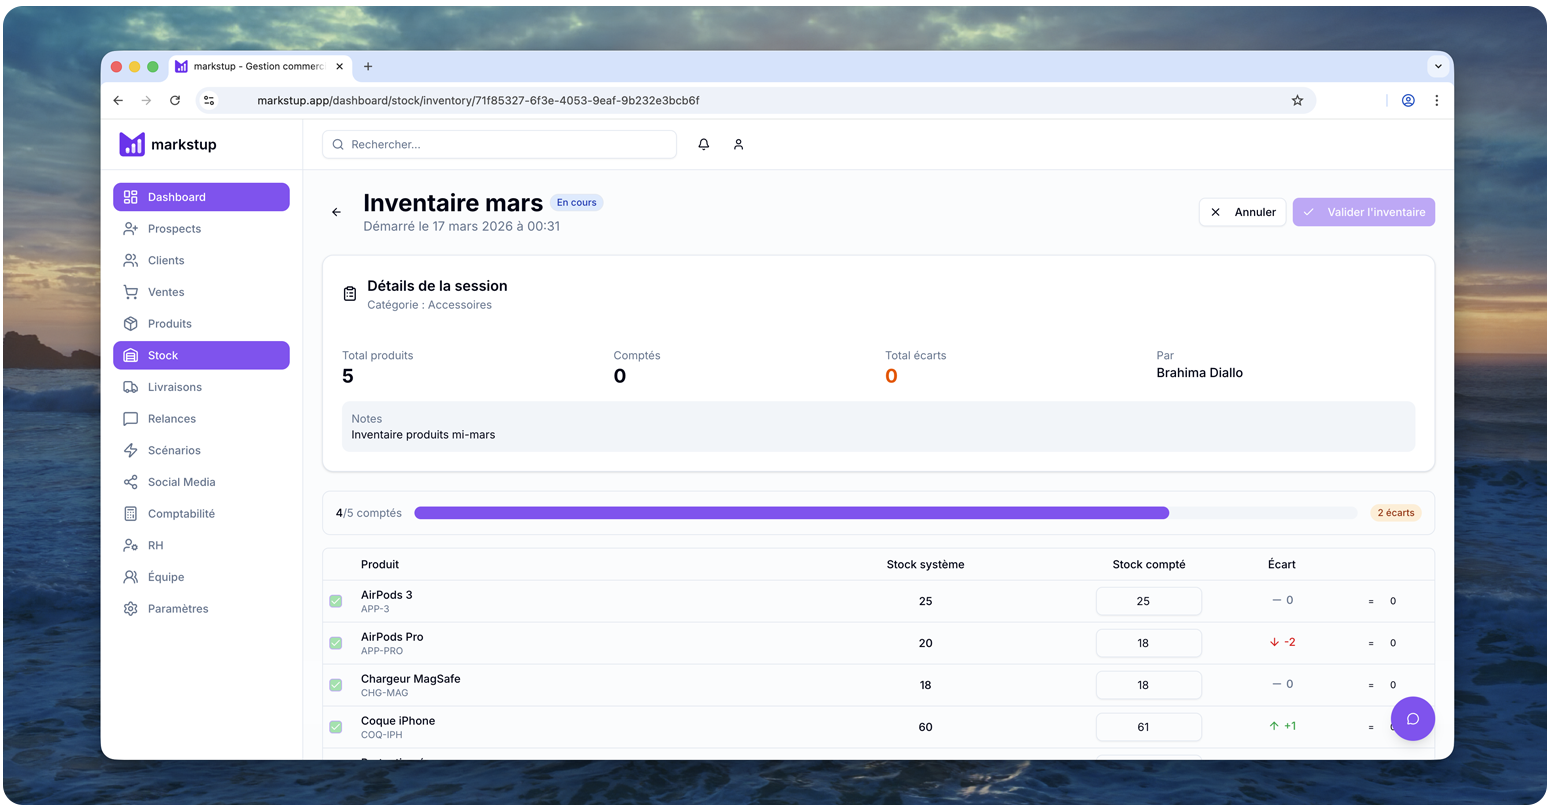
Task: Open the notifications bell icon
Action: (703, 144)
